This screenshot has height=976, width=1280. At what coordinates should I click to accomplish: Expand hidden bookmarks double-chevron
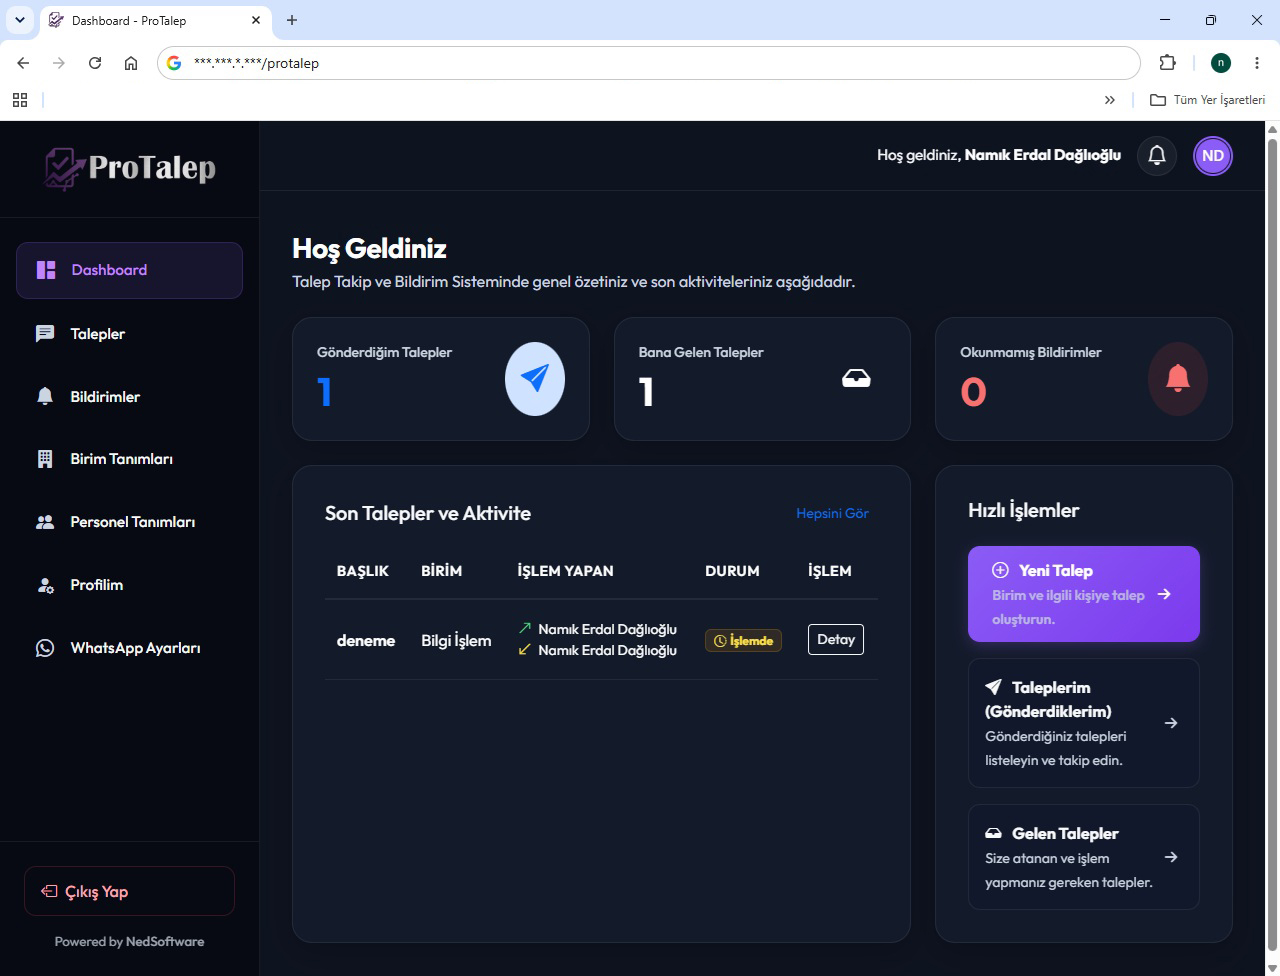(1110, 100)
